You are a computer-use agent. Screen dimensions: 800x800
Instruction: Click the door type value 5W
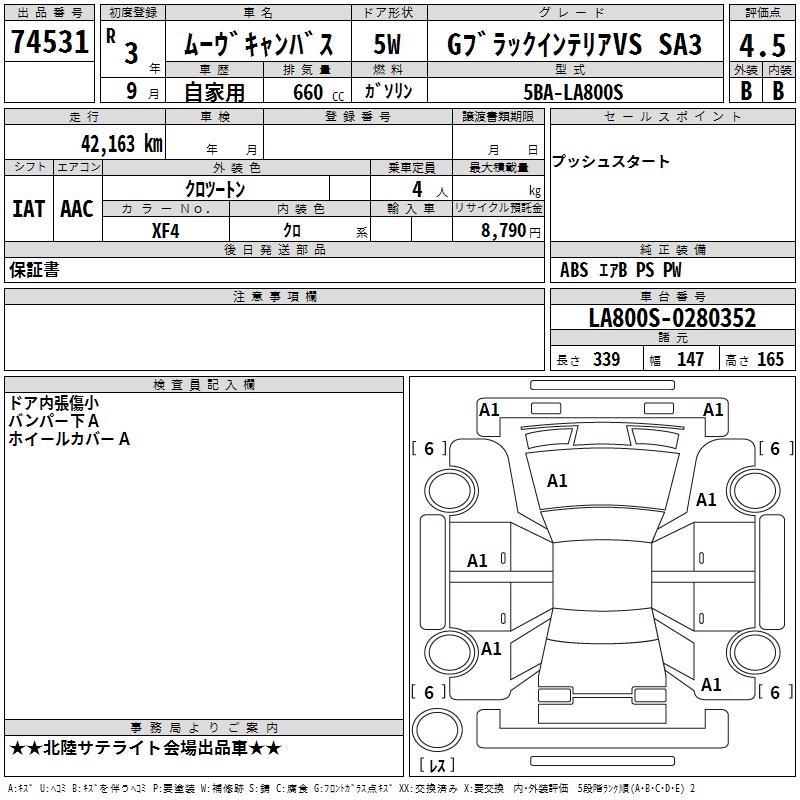click(x=387, y=44)
